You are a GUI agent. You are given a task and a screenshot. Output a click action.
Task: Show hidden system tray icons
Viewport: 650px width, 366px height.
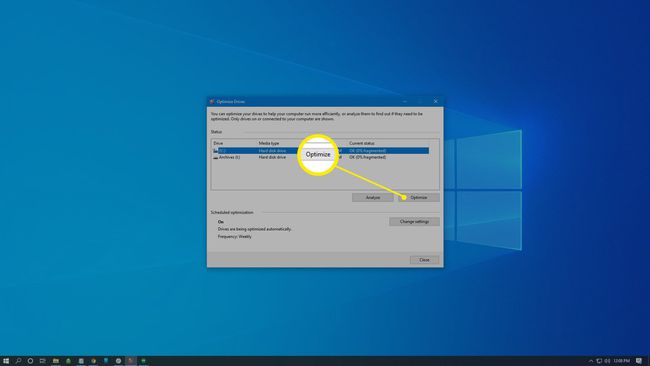coord(591,361)
